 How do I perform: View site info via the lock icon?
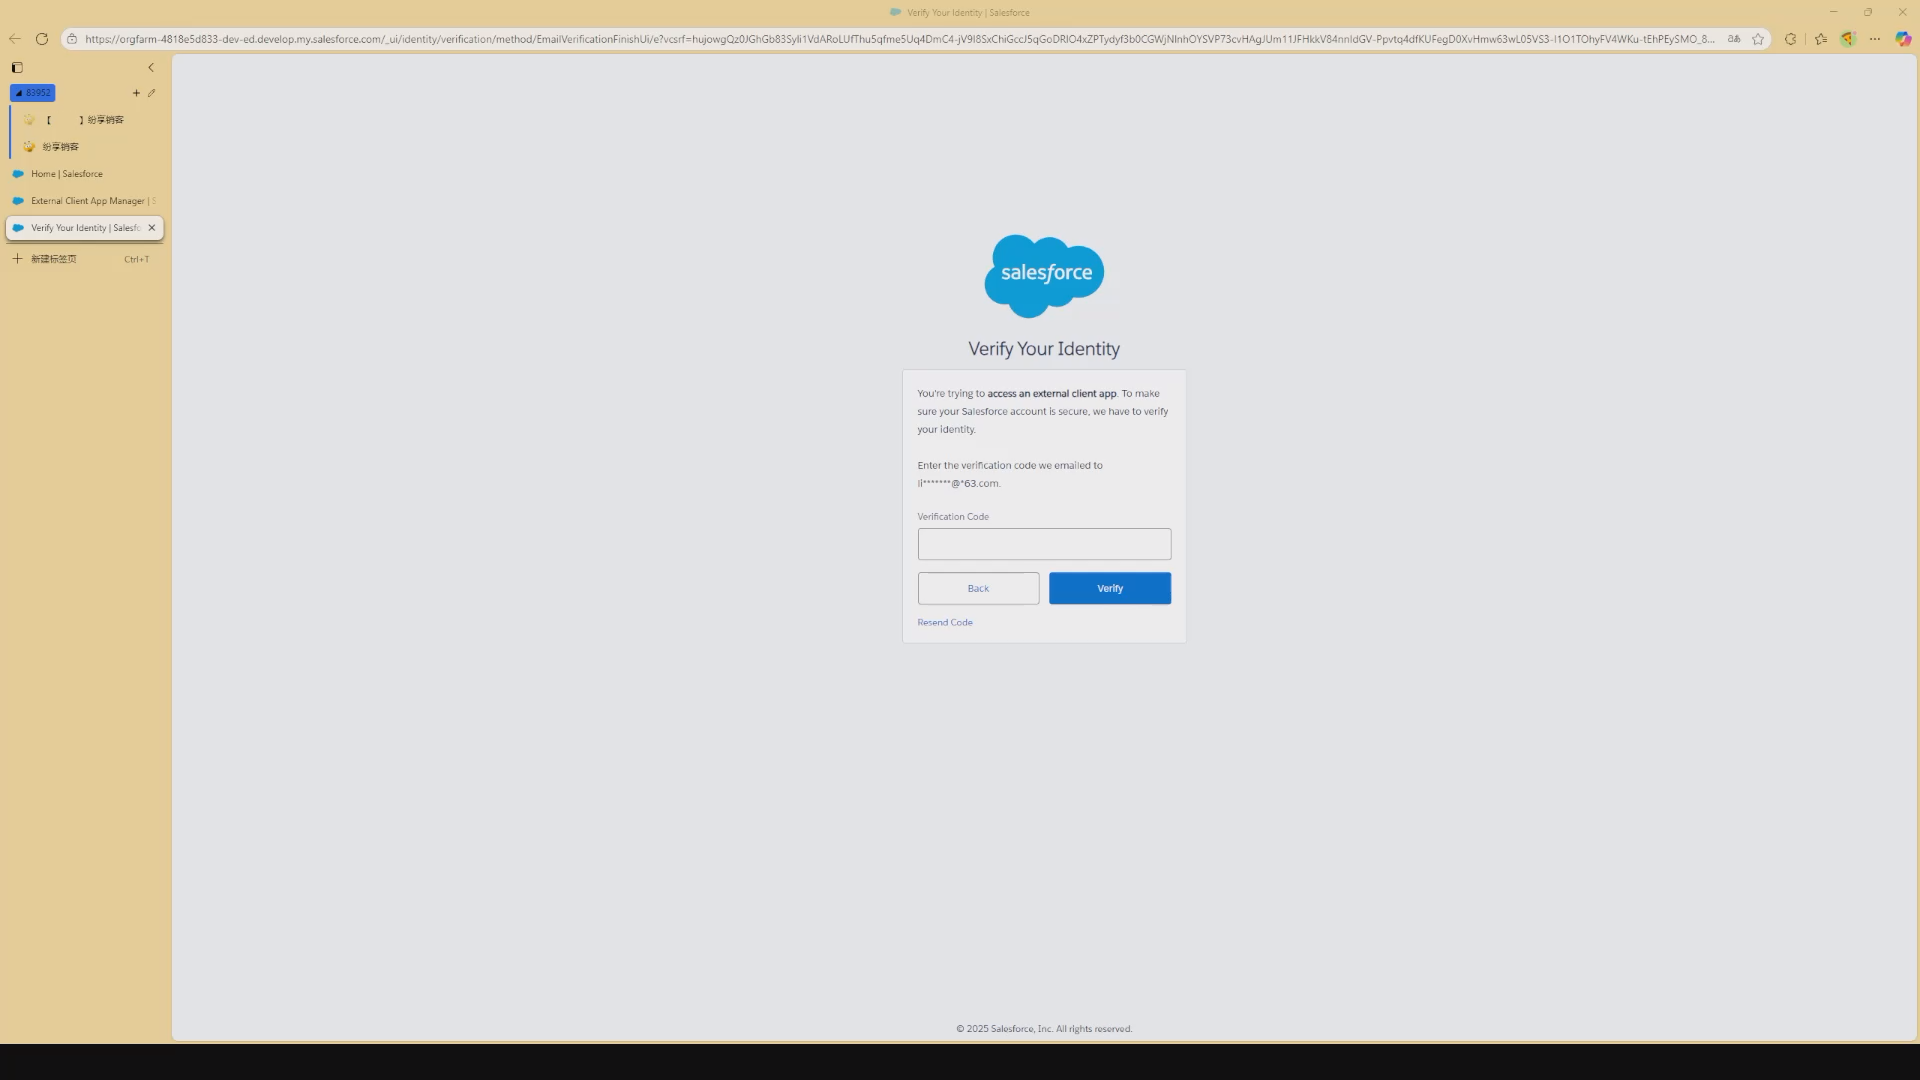[72, 39]
